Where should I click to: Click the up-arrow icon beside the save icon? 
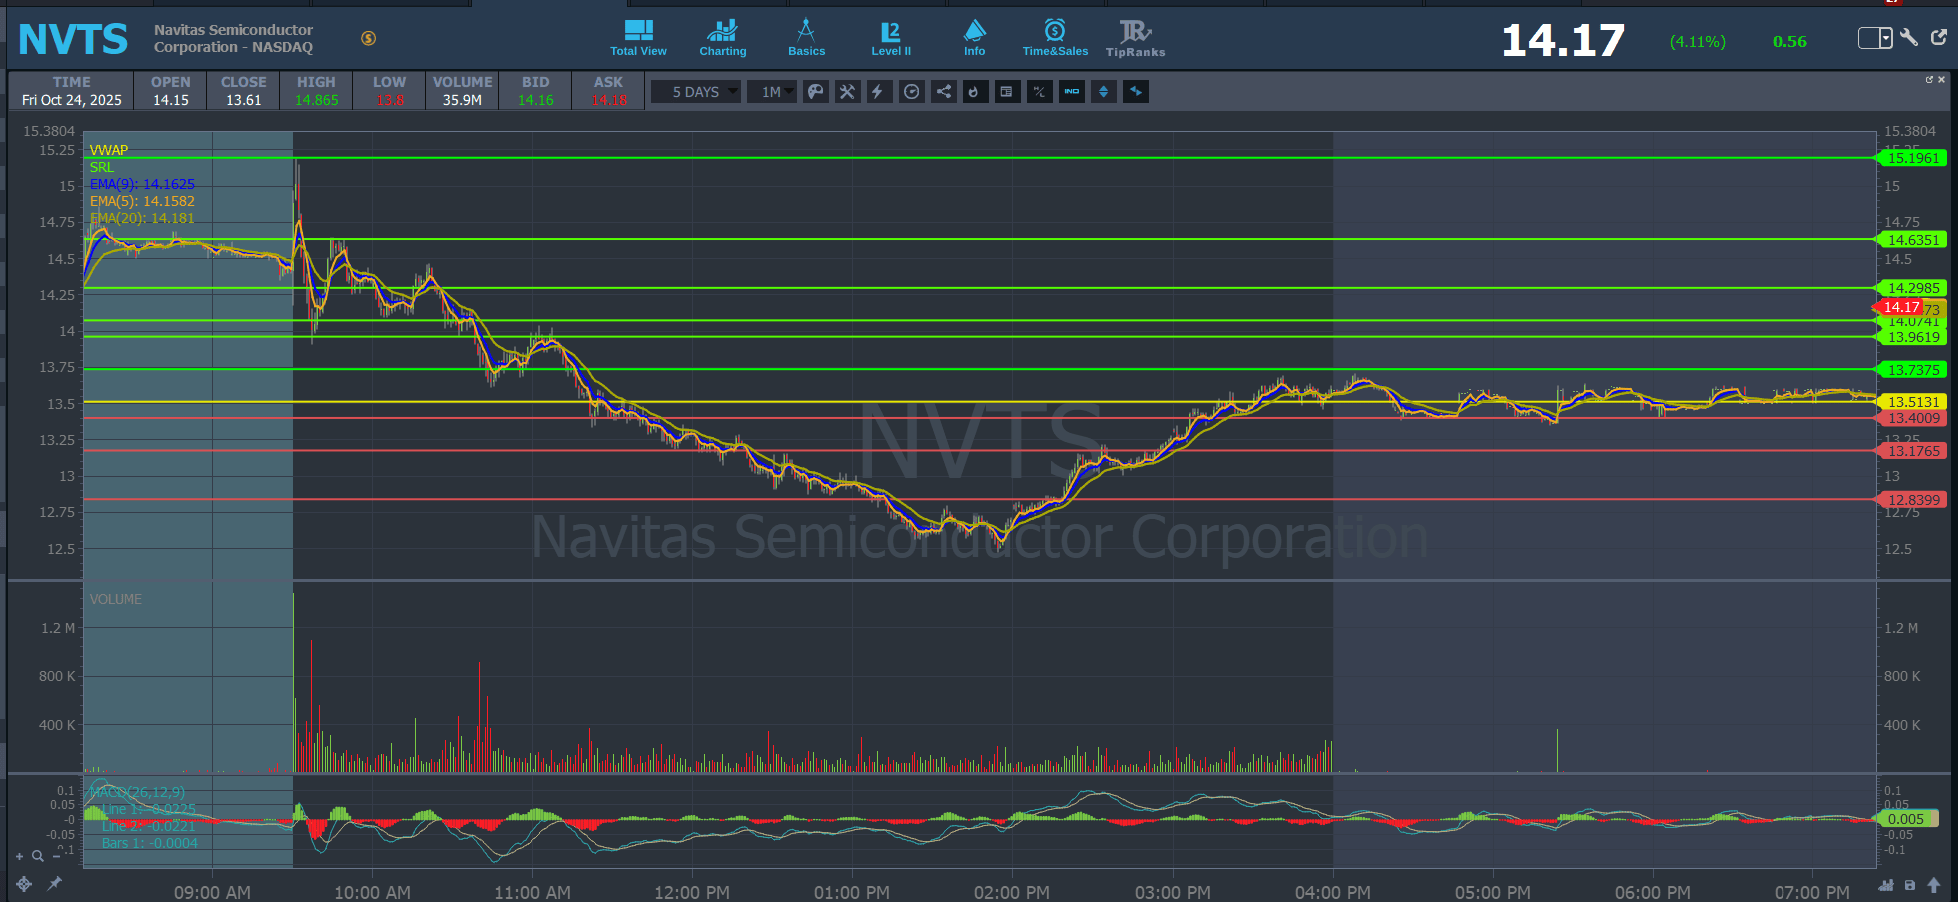pos(1934,885)
